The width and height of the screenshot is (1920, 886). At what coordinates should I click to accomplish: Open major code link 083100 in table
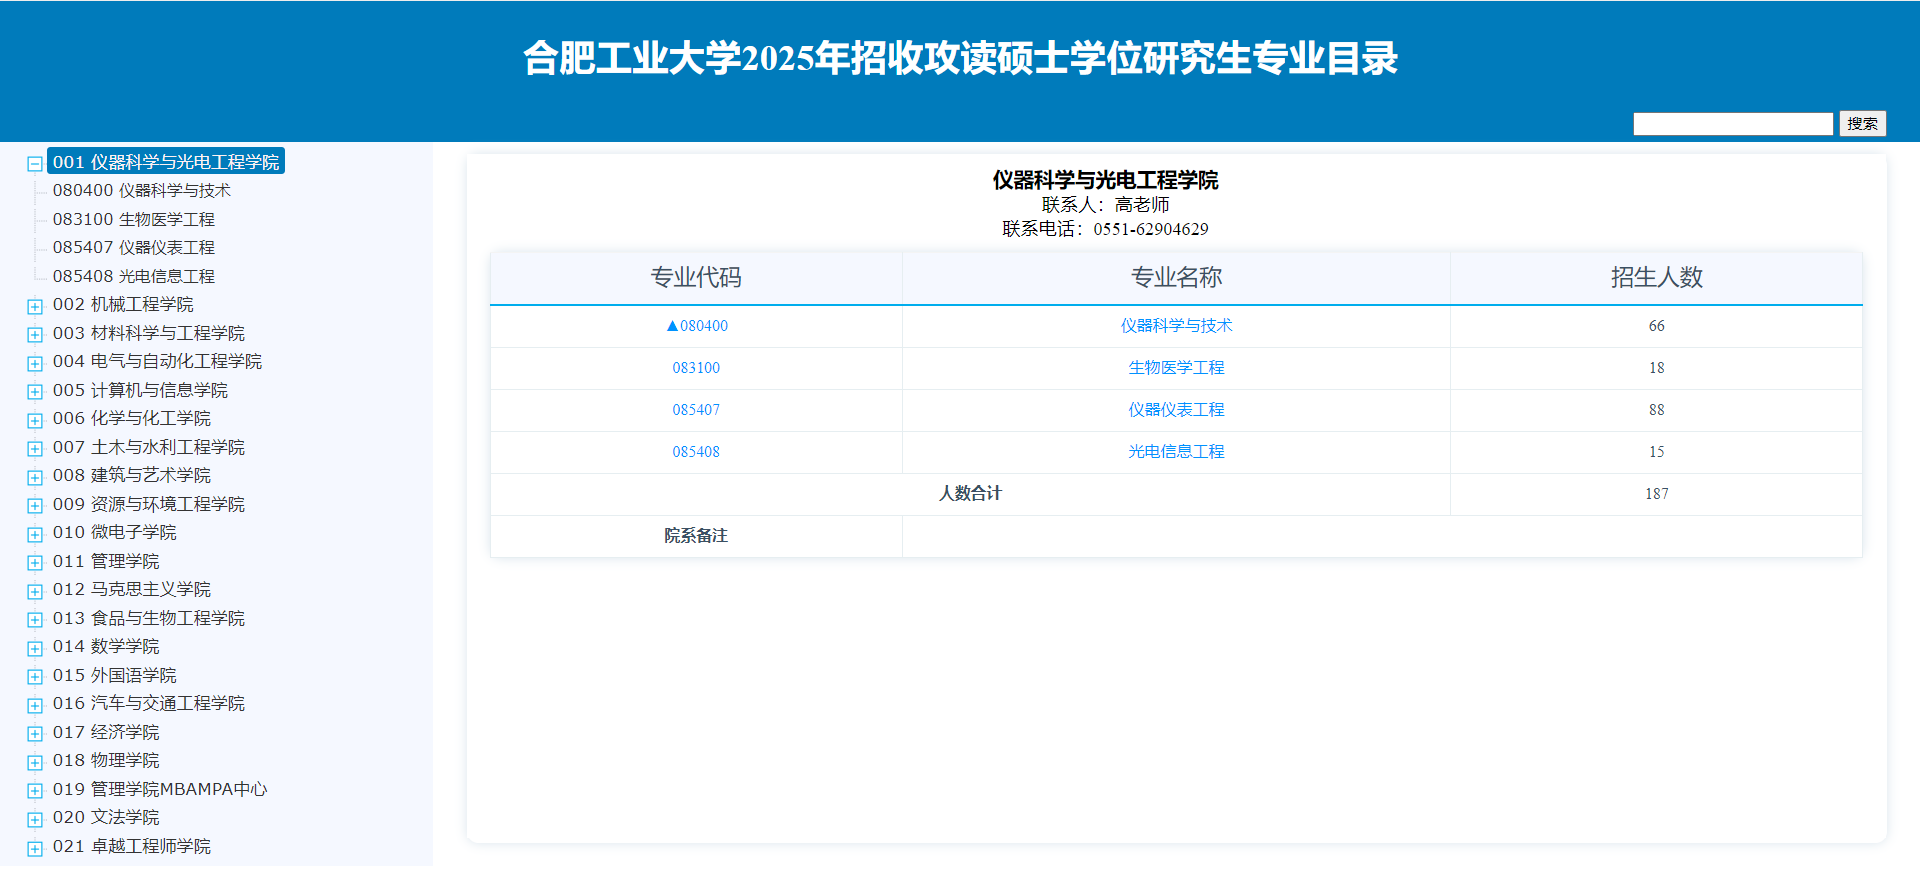click(696, 368)
